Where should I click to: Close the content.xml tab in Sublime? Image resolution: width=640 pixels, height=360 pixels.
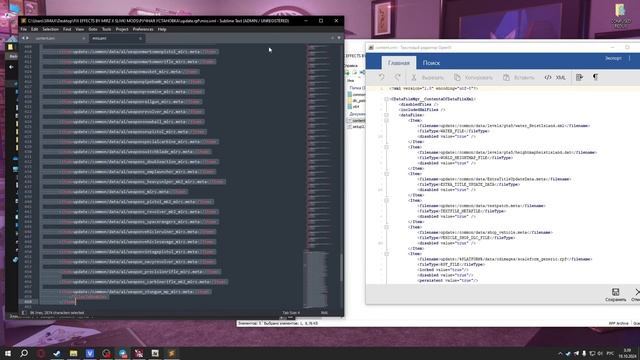coord(84,38)
